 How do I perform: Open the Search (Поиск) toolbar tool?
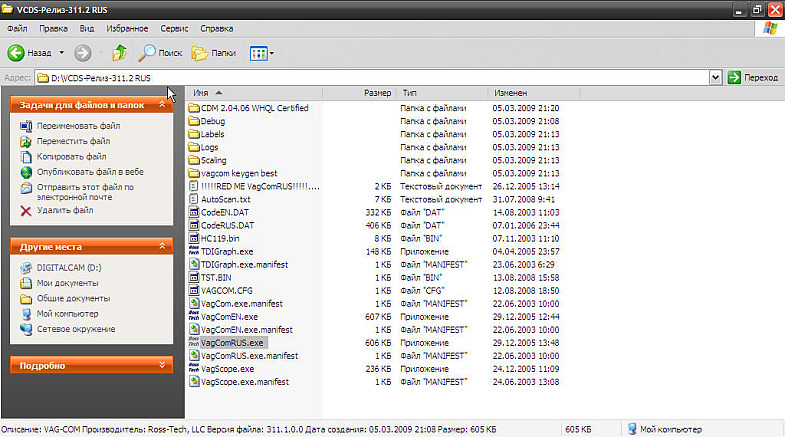tap(160, 52)
